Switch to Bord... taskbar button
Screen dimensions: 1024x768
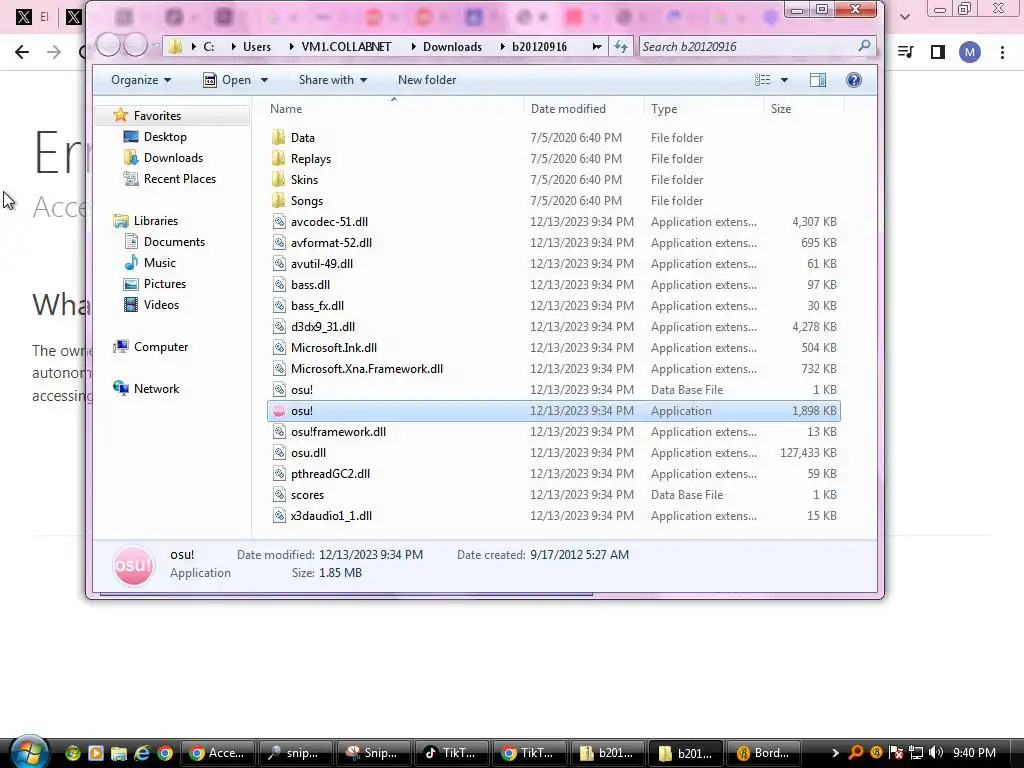tap(764, 753)
